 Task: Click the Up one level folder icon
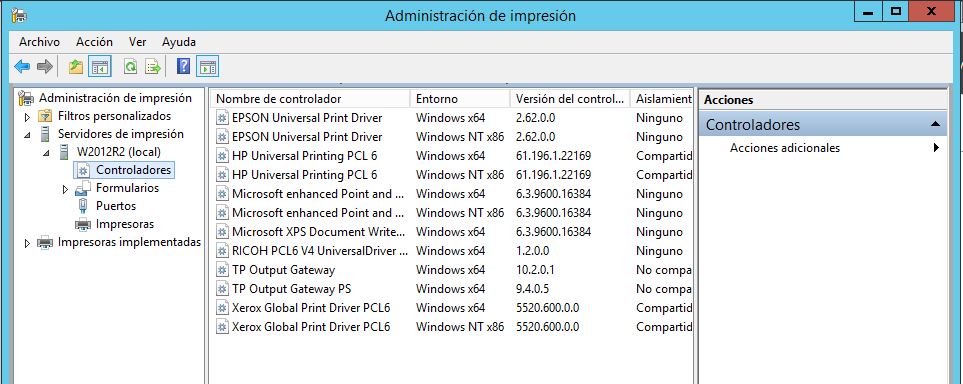(76, 67)
